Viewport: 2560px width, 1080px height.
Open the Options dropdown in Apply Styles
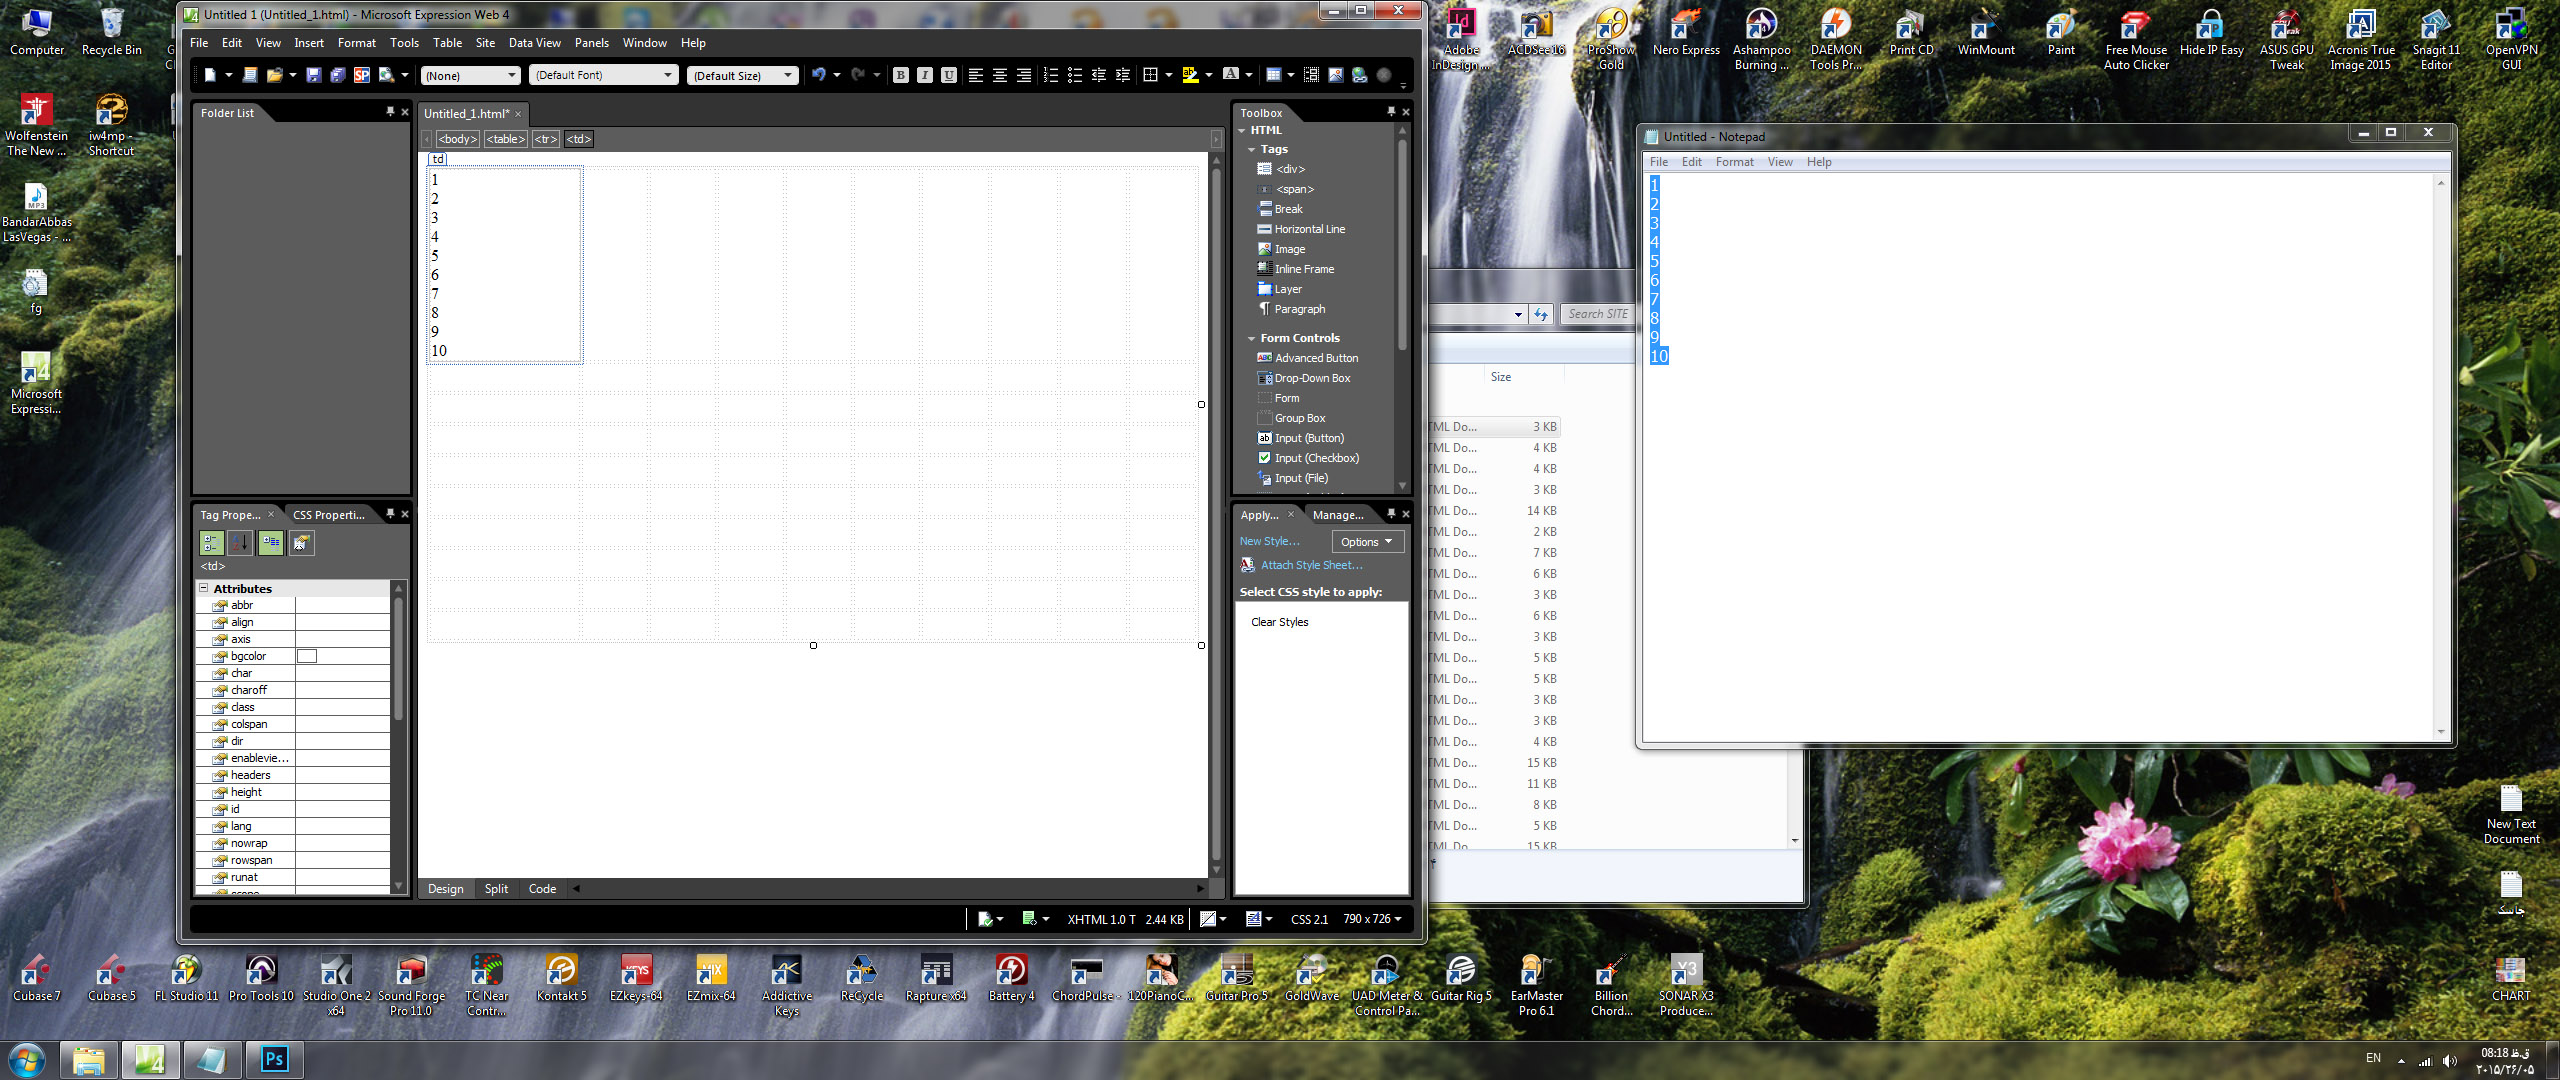click(x=1367, y=542)
